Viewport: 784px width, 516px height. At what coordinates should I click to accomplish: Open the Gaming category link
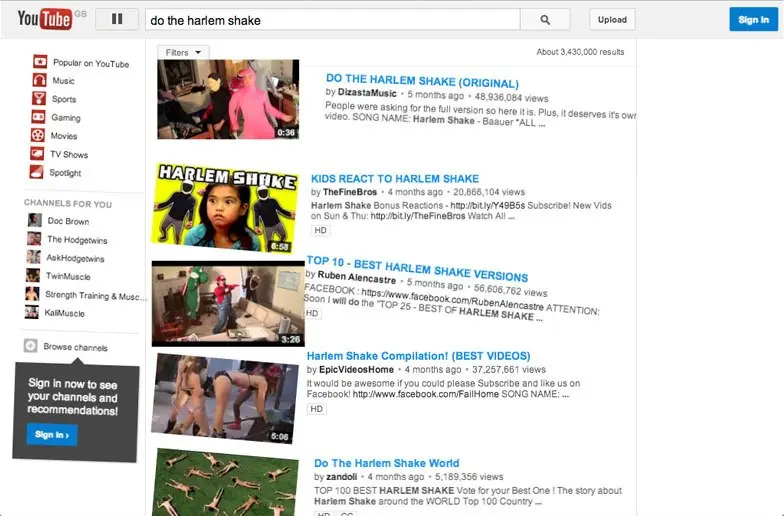[x=66, y=118]
